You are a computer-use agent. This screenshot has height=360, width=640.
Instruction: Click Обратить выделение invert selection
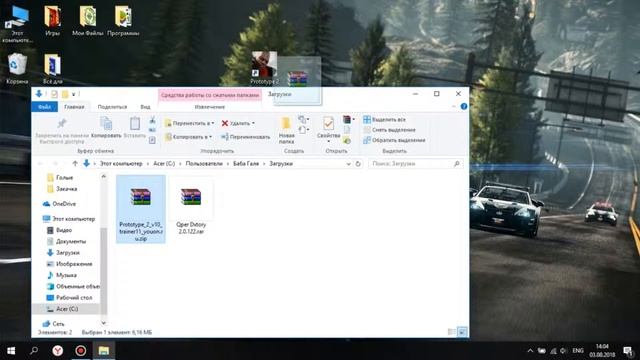pyautogui.click(x=394, y=140)
